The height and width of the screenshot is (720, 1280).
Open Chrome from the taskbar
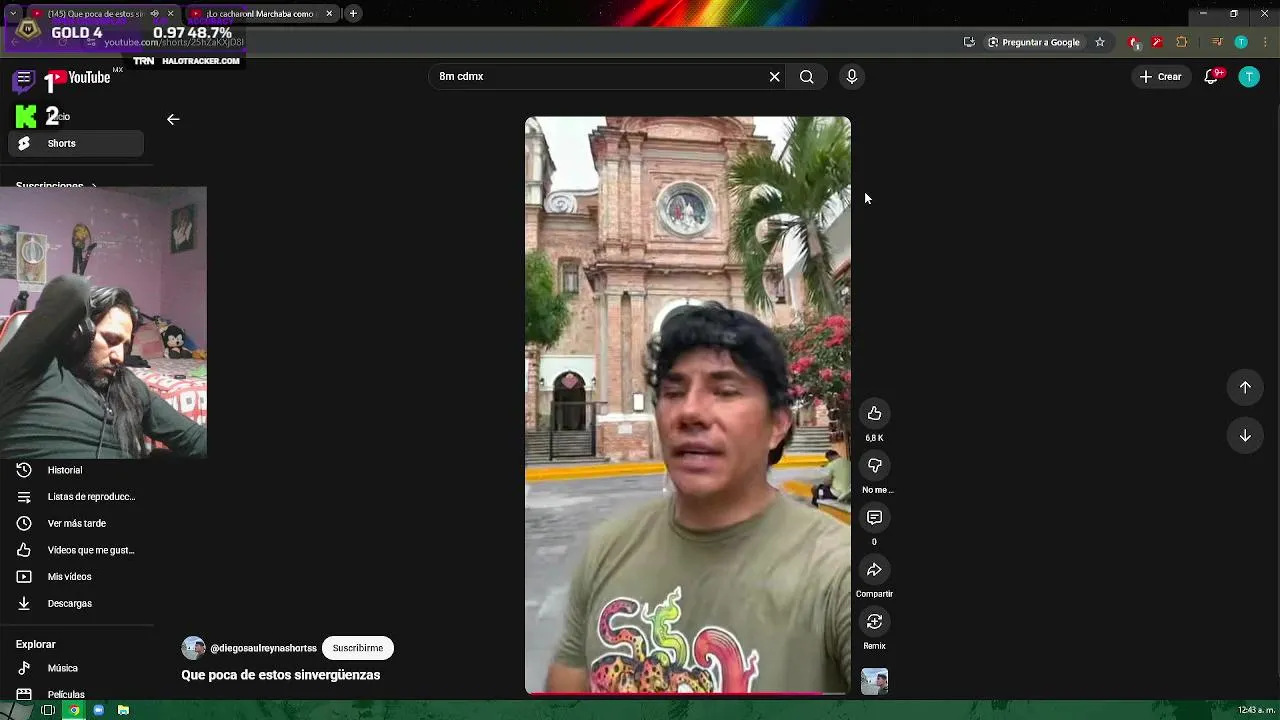74,710
